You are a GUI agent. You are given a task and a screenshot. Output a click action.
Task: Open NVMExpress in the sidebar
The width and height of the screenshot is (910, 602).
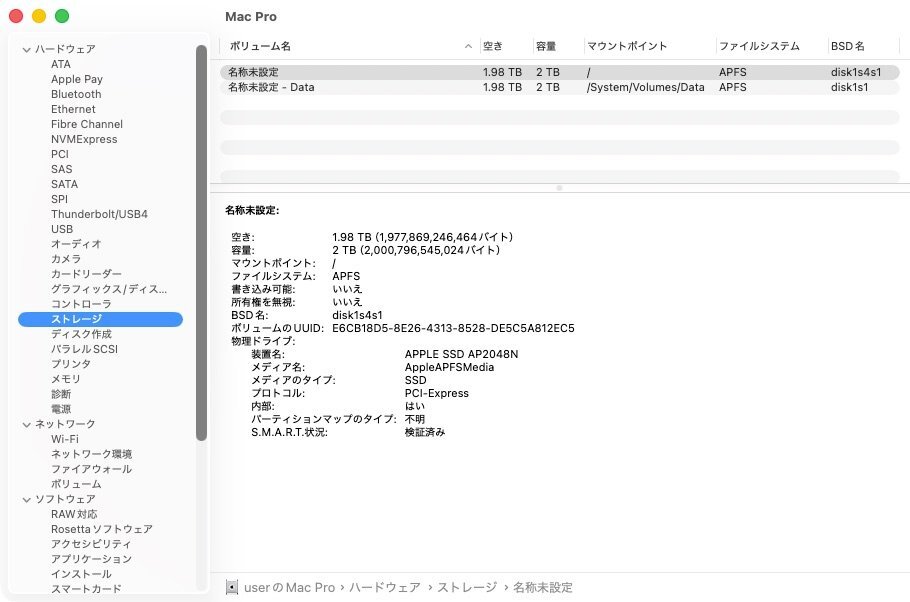click(84, 139)
